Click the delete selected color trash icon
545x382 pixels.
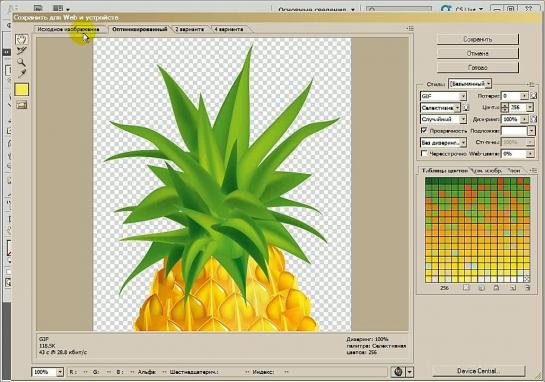527,288
